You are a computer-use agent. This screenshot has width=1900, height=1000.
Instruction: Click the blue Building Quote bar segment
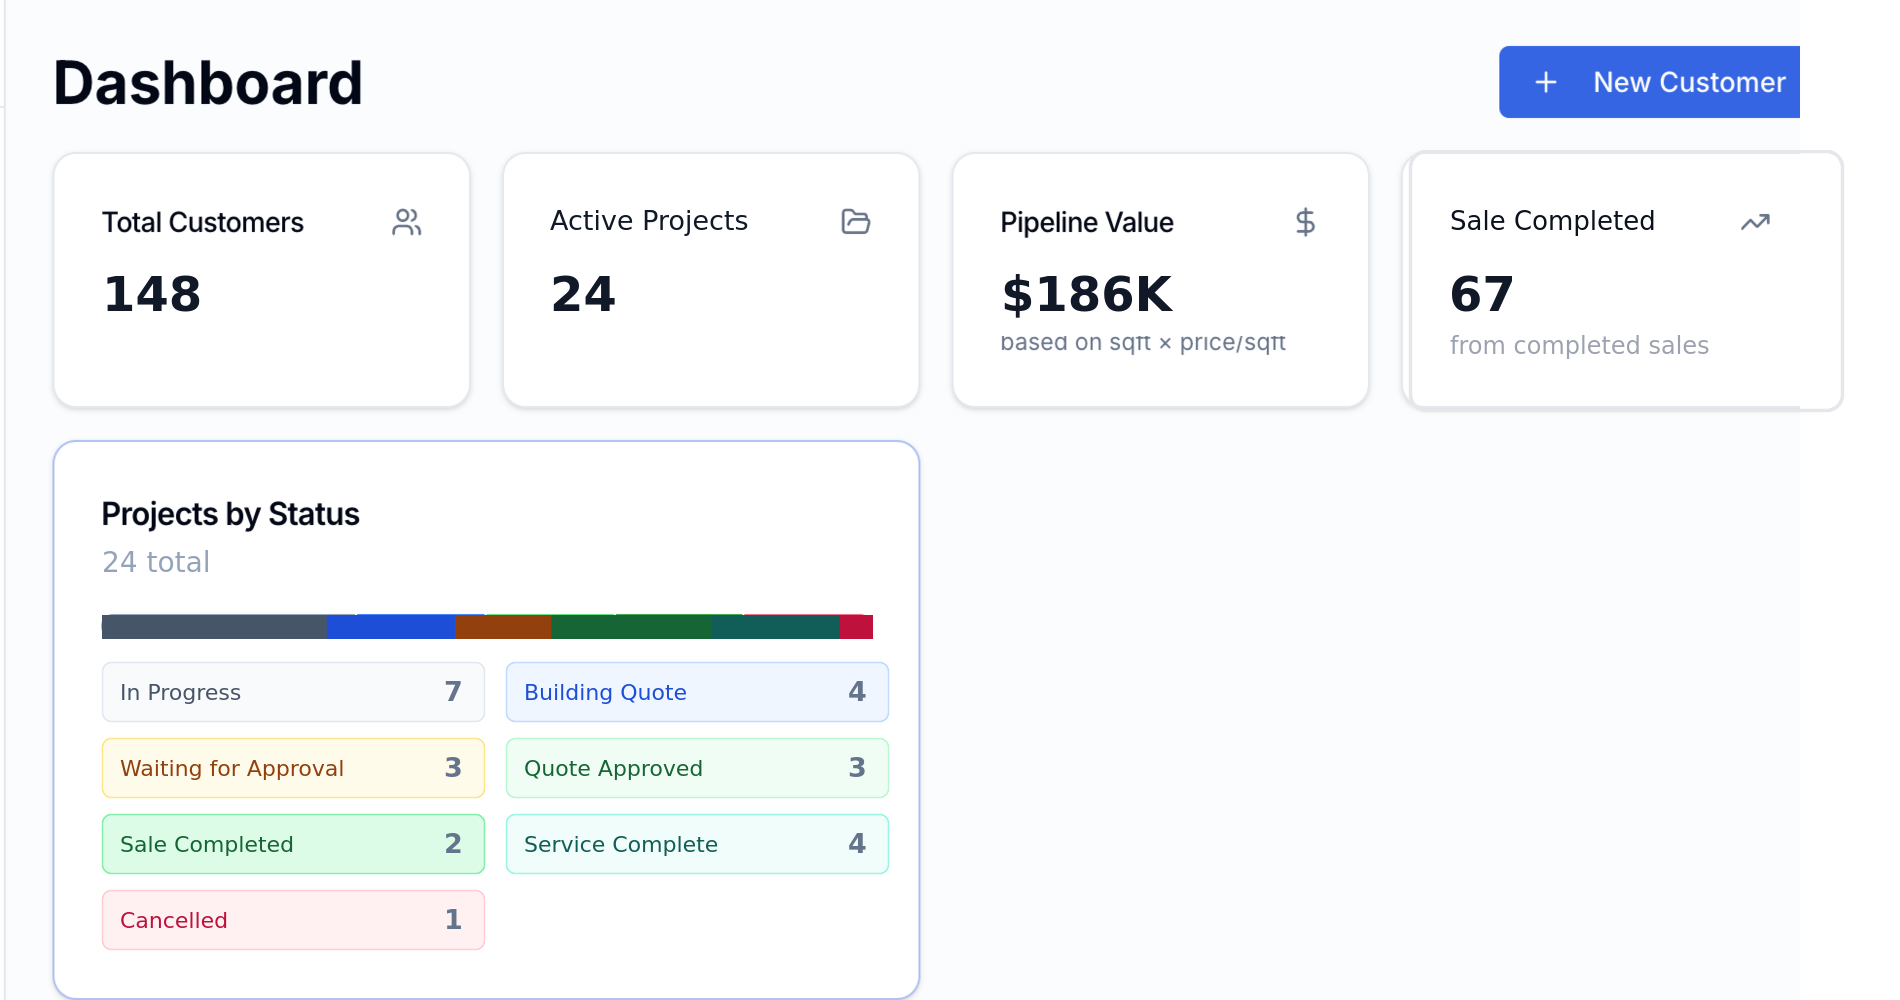391,627
